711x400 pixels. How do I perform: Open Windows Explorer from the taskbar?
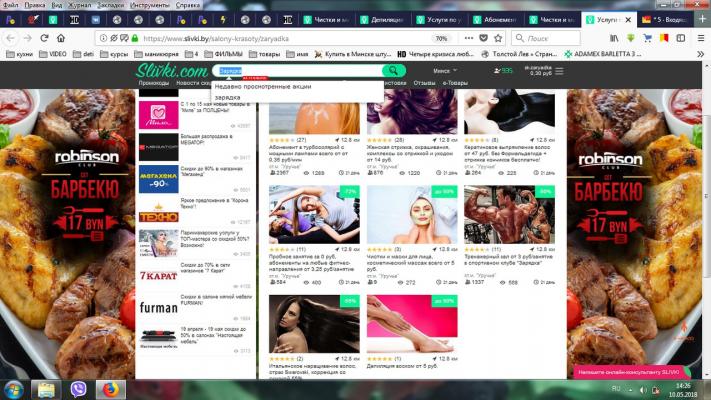(x=46, y=388)
